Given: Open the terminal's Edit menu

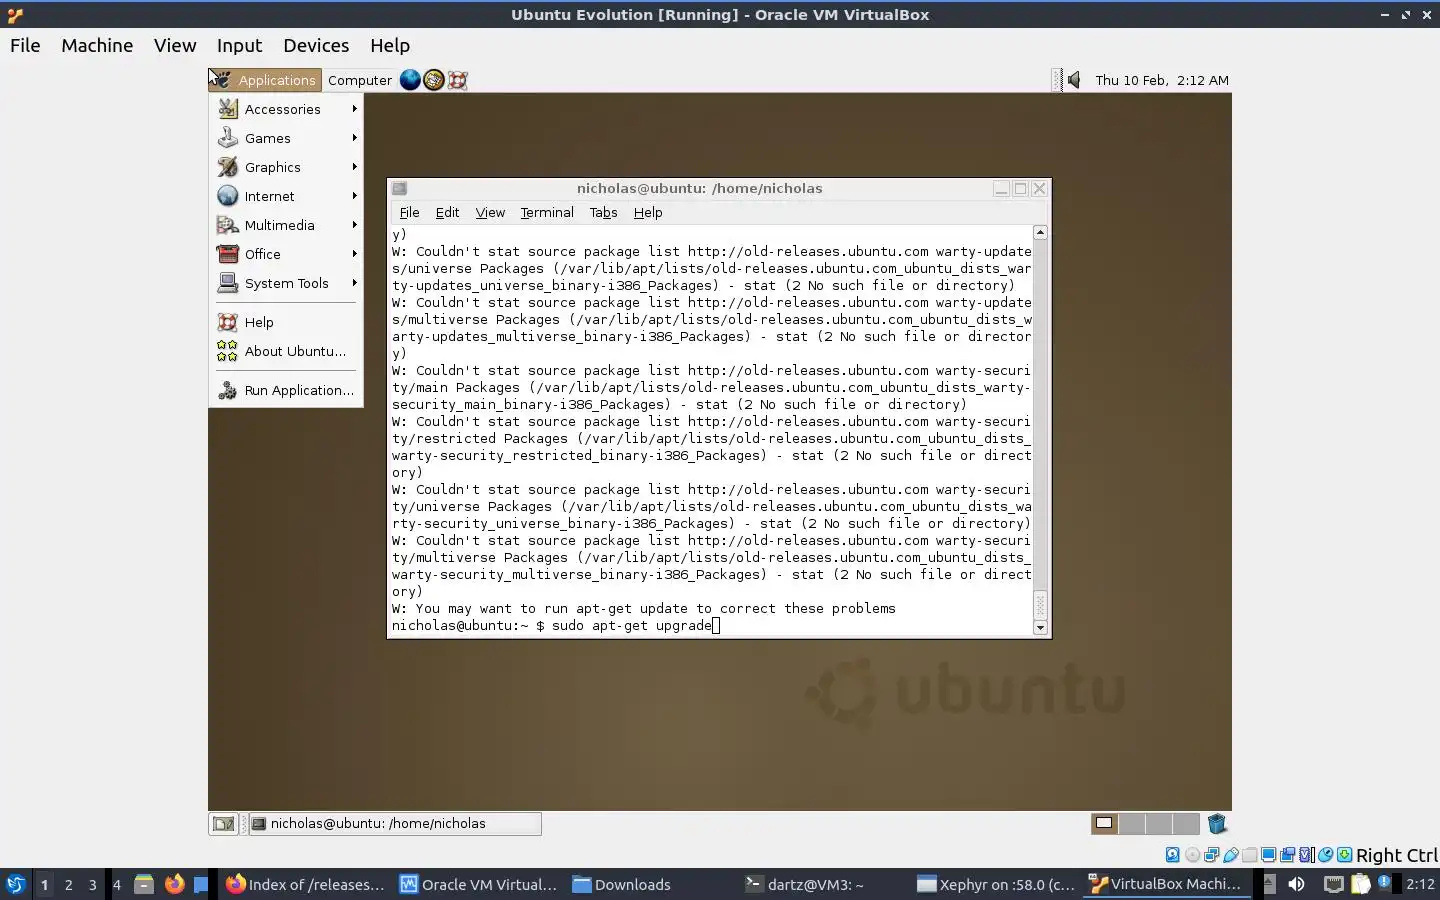Looking at the screenshot, I should point(447,212).
